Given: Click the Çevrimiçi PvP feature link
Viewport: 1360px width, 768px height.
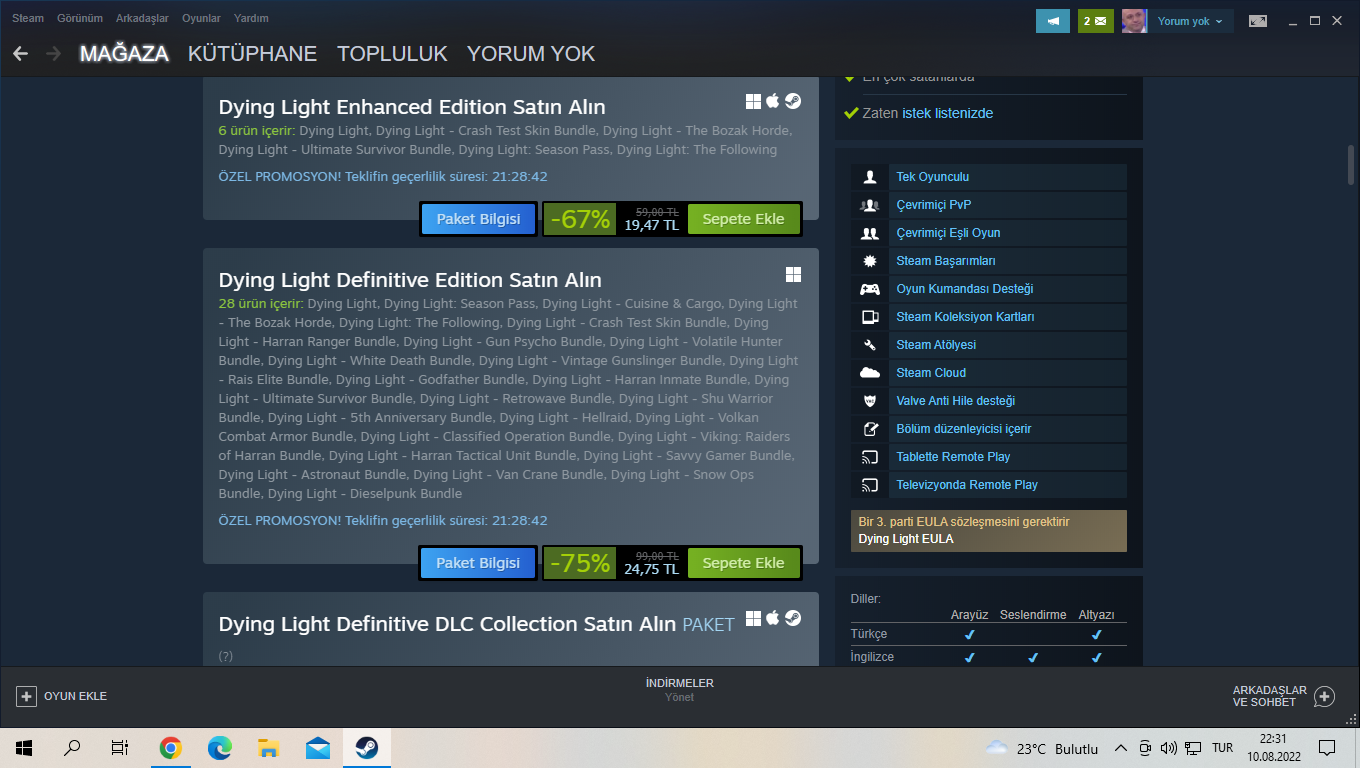Looking at the screenshot, I should pyautogui.click(x=933, y=205).
